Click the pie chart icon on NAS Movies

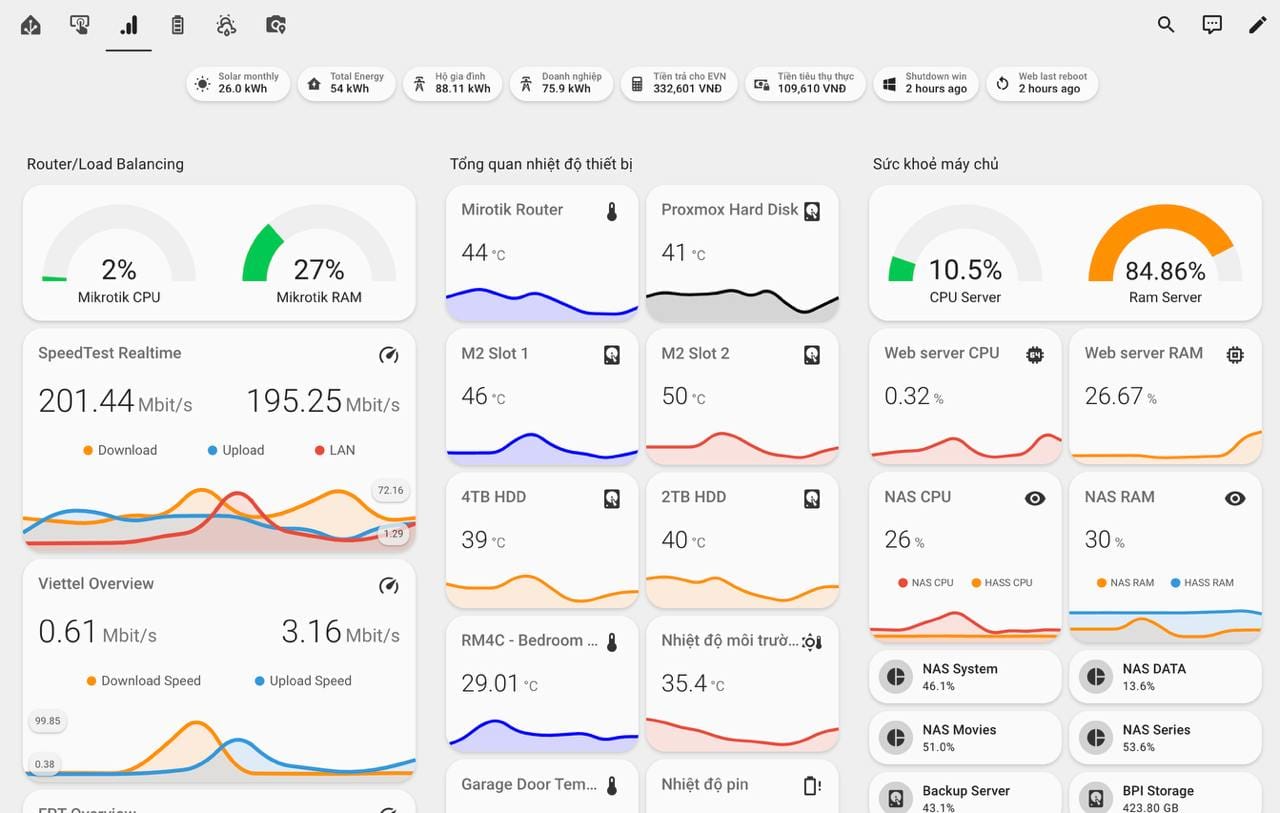click(x=897, y=738)
